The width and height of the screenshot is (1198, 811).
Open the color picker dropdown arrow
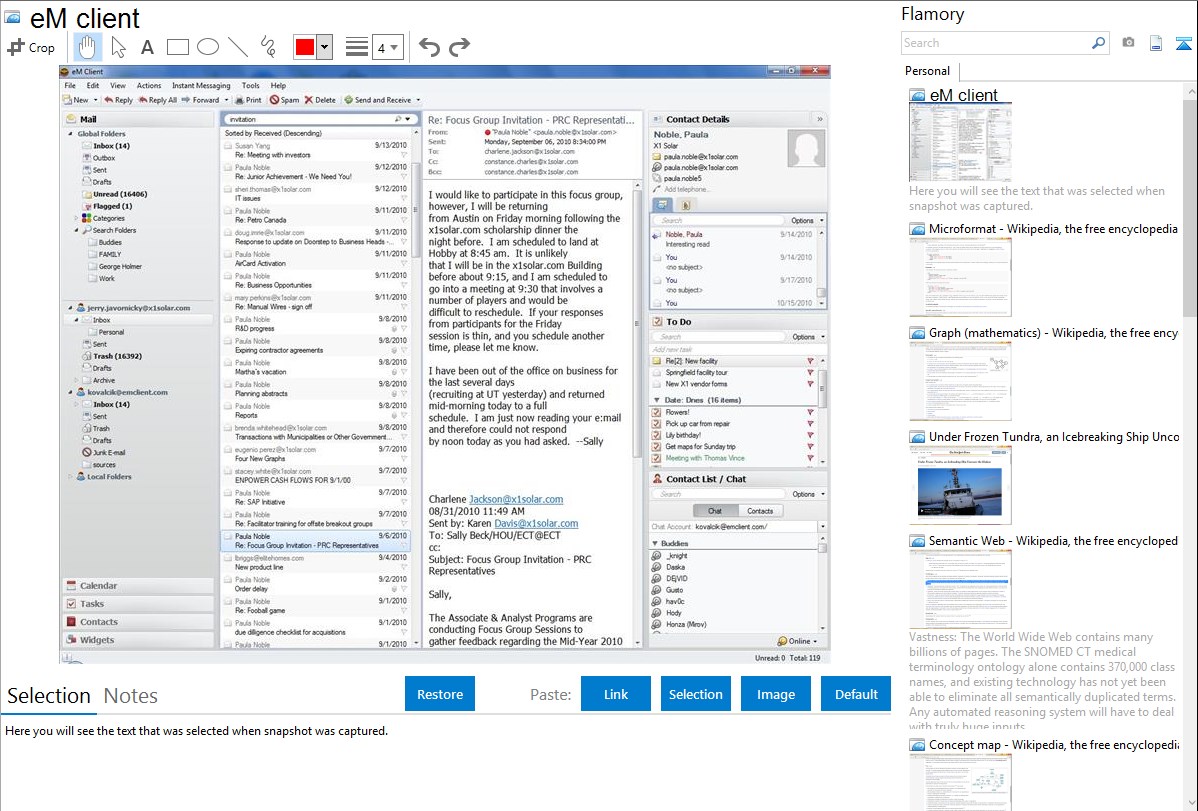324,47
